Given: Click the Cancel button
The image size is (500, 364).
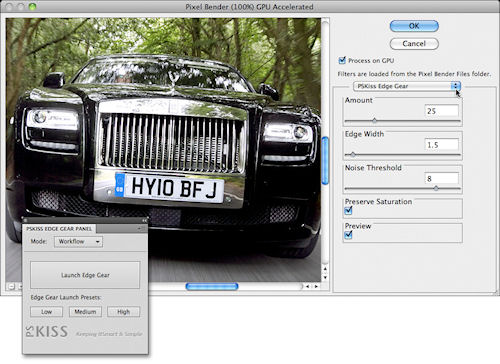Looking at the screenshot, I should [414, 44].
